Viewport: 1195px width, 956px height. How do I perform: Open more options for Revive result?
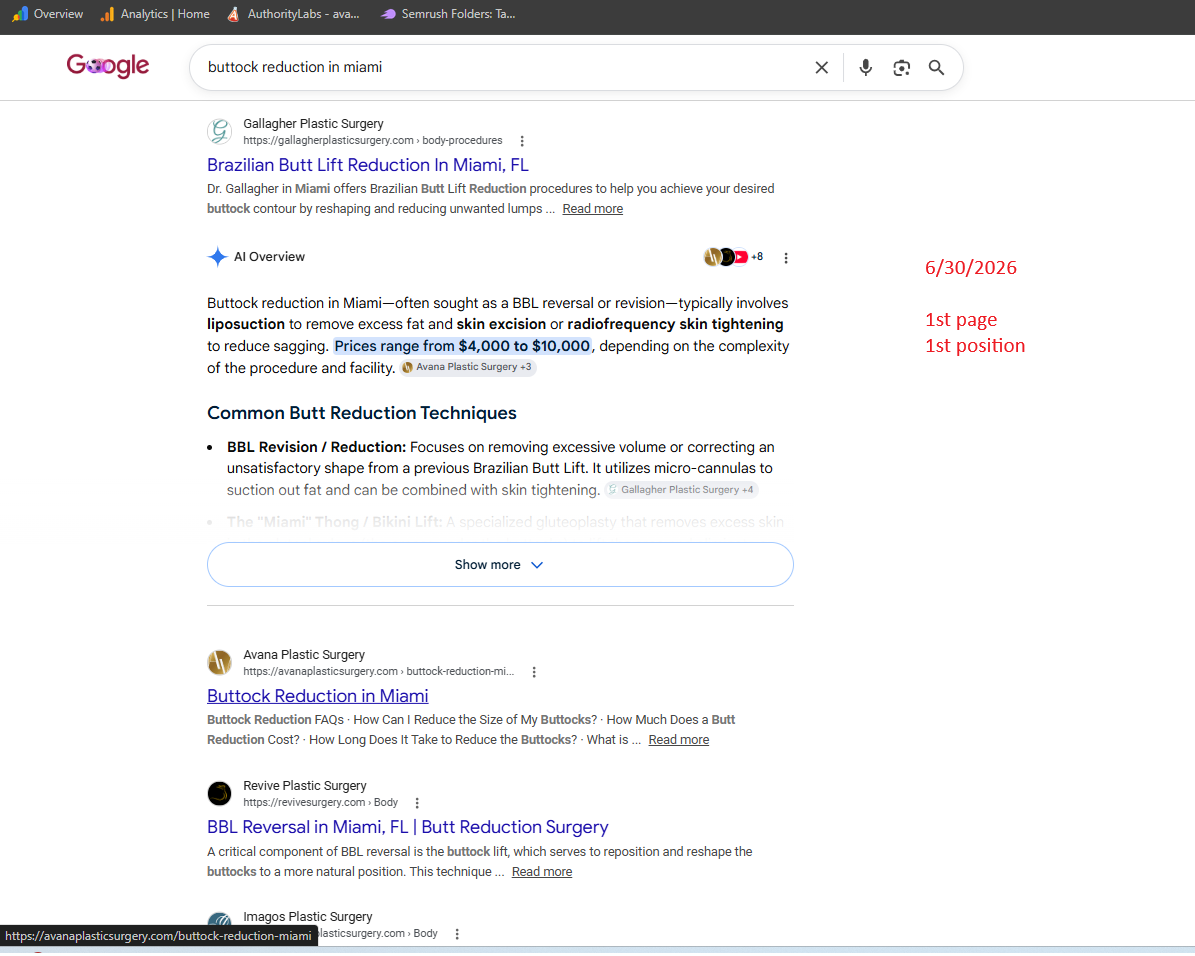417,804
